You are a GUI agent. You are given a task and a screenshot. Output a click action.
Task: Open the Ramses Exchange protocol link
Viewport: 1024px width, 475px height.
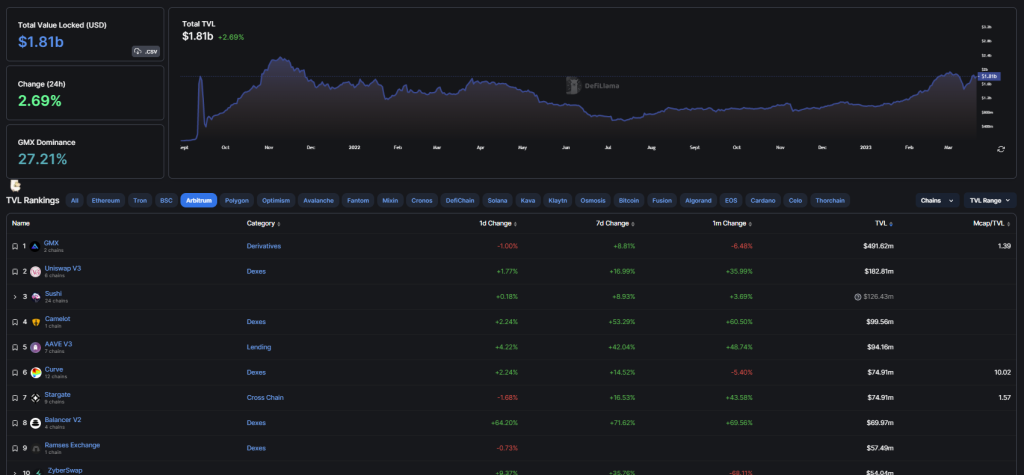pyautogui.click(x=72, y=445)
